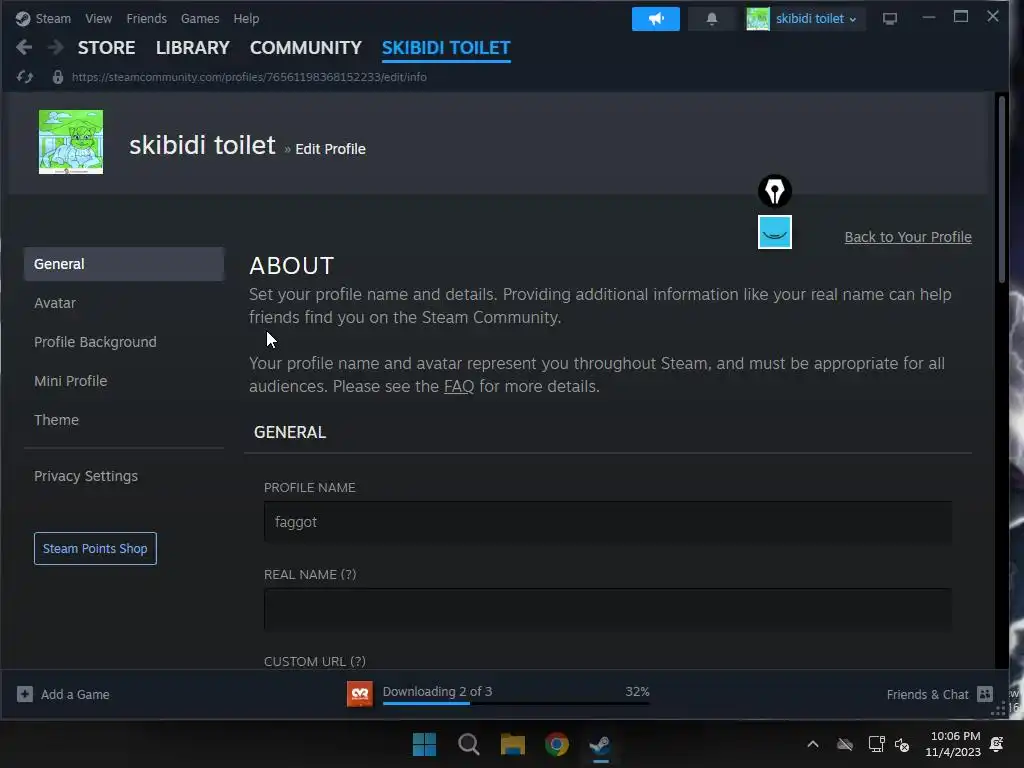
Task: Show hidden system tray icons chevron
Action: point(812,744)
